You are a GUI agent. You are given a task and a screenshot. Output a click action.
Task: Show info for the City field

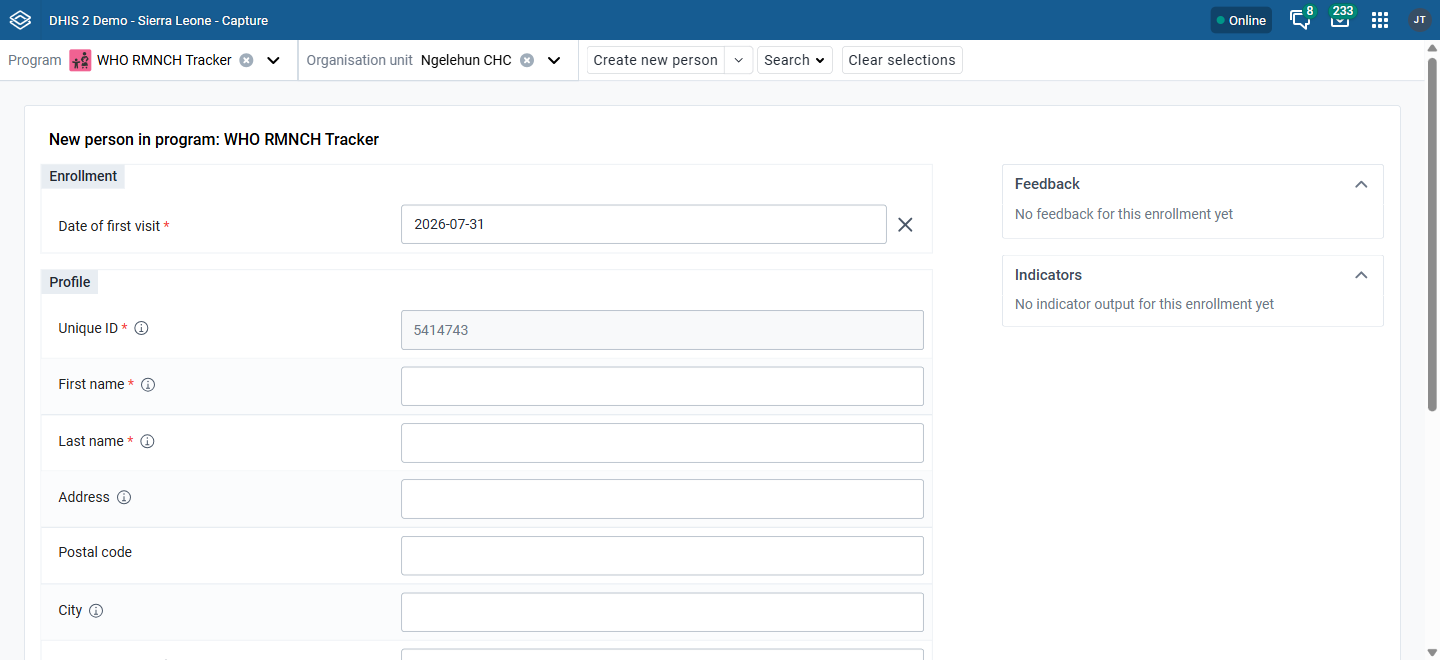point(96,611)
